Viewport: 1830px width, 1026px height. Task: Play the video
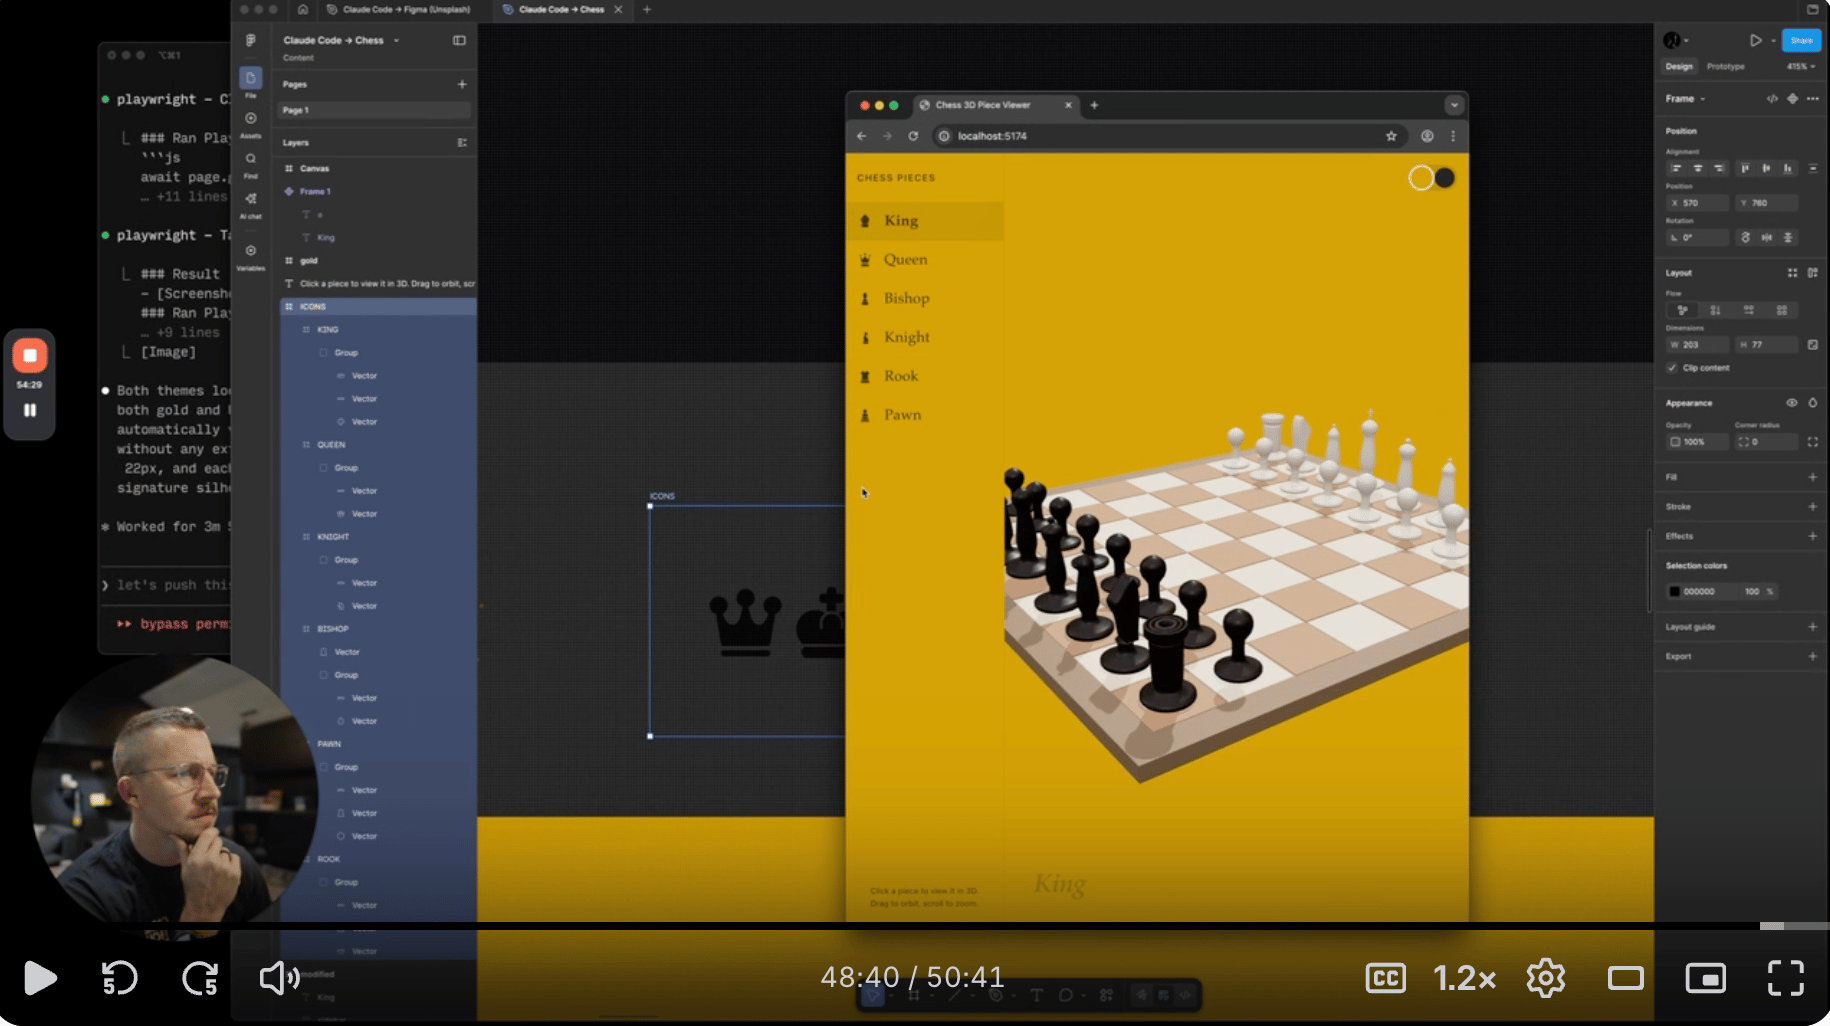coord(40,978)
